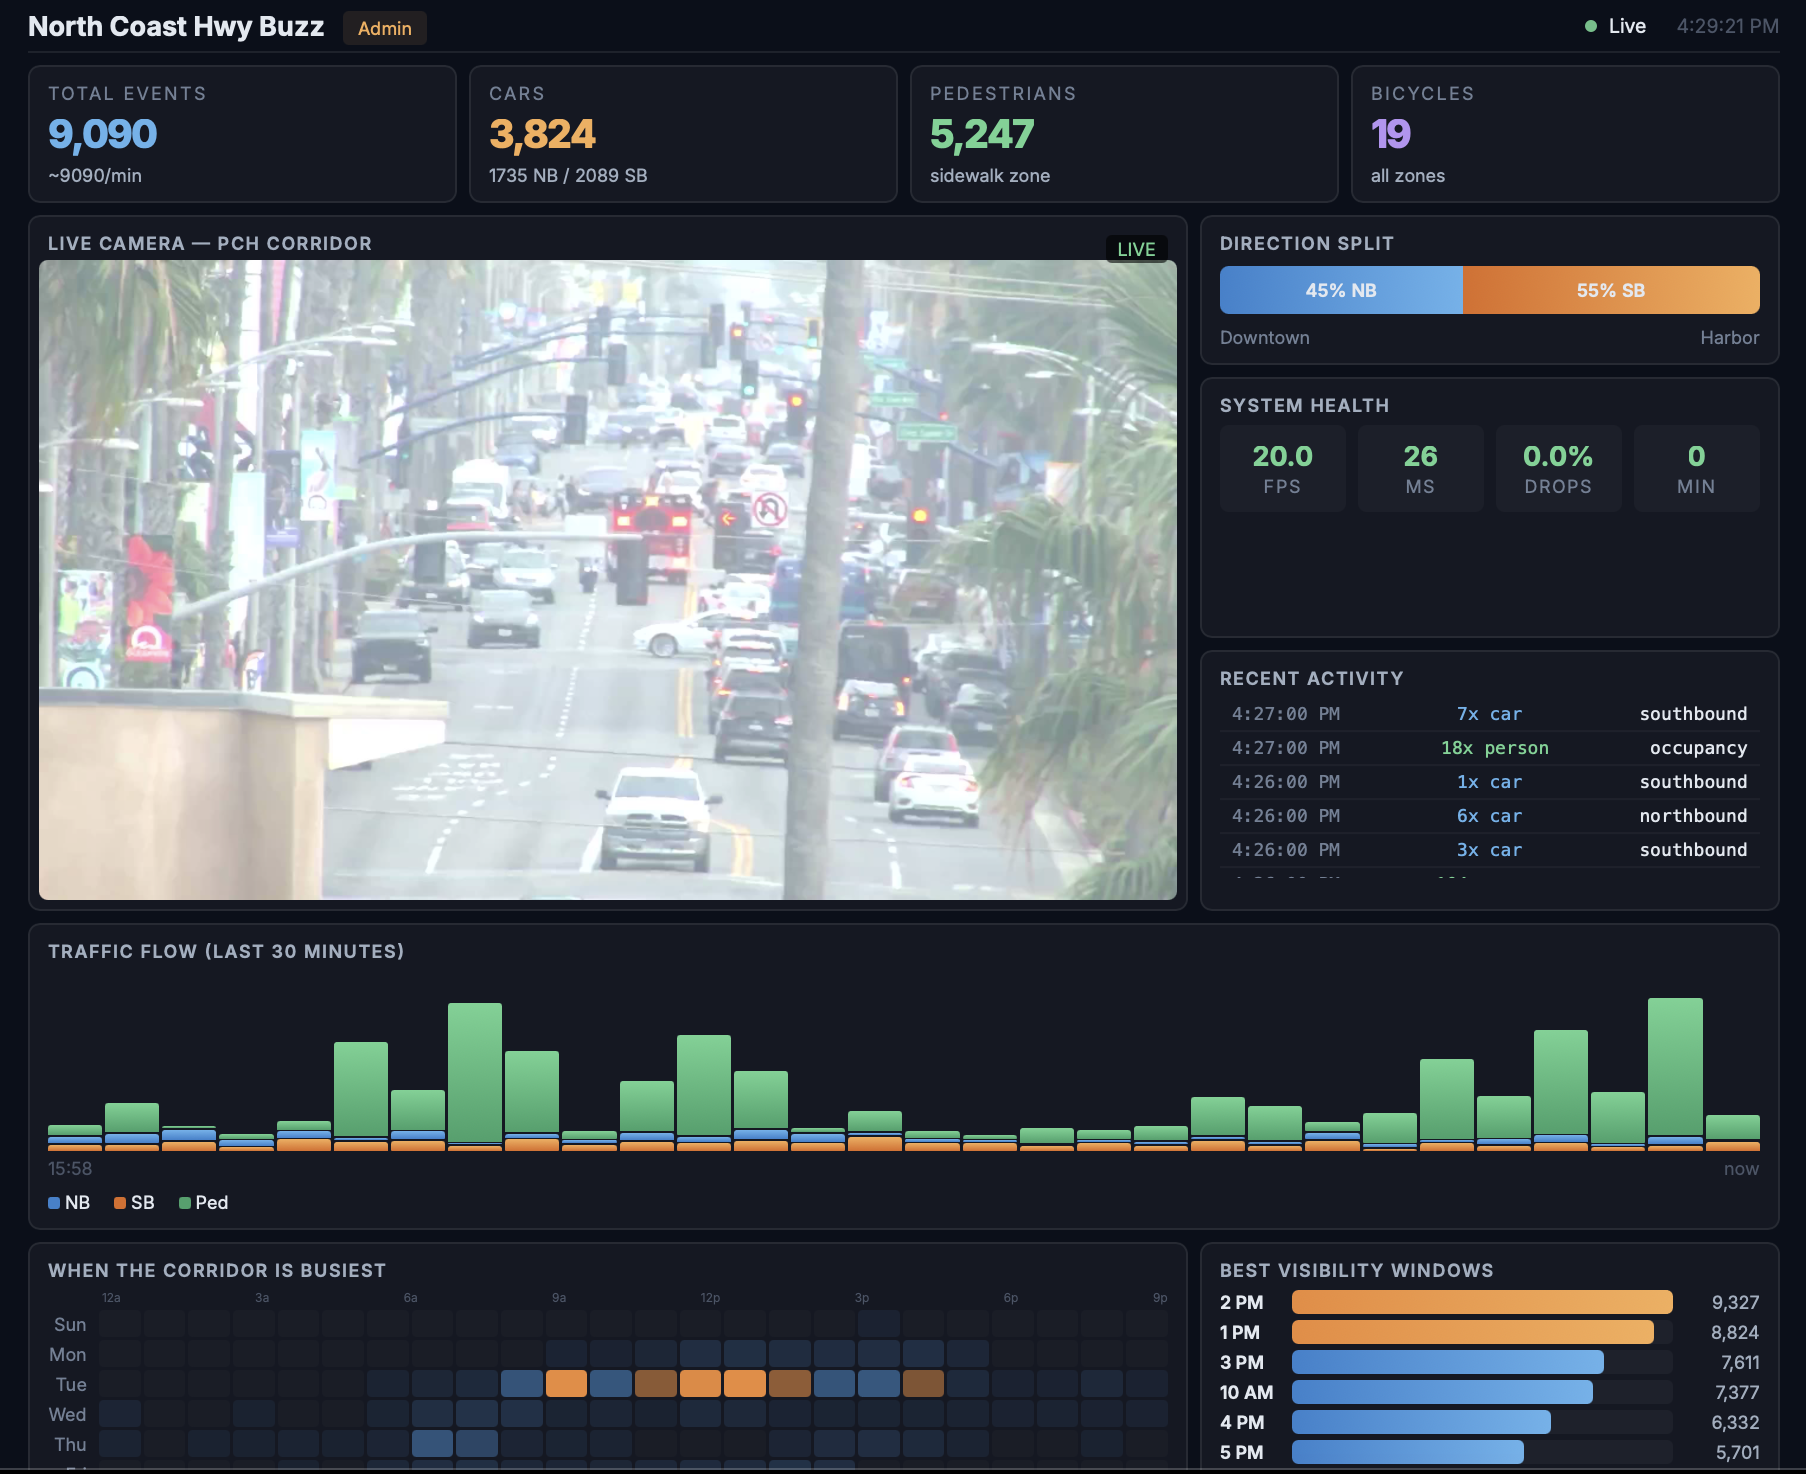Click the Bicycles count showing 19

1391,132
